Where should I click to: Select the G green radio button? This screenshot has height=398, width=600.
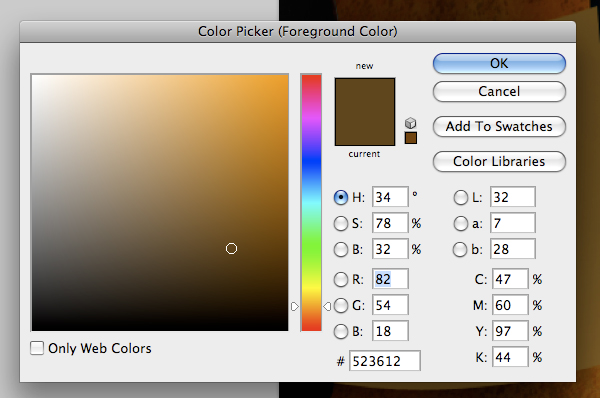click(x=341, y=305)
